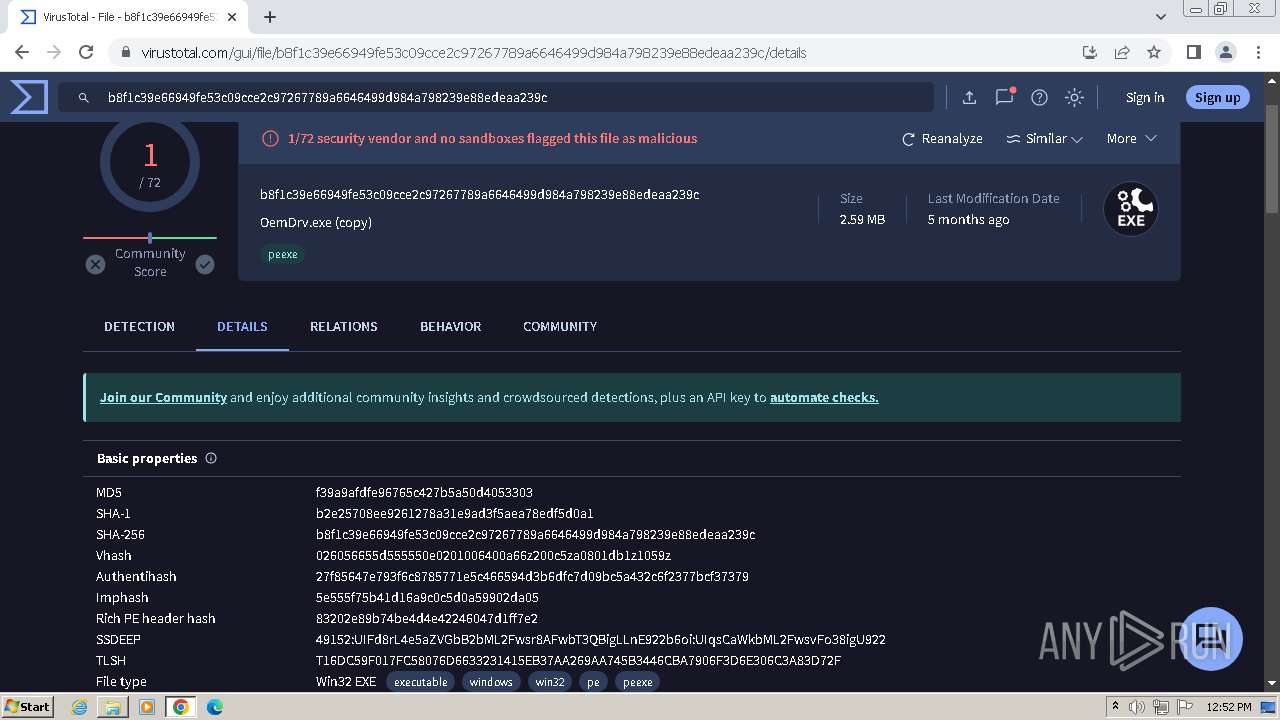Click the Imphash value

427,597
